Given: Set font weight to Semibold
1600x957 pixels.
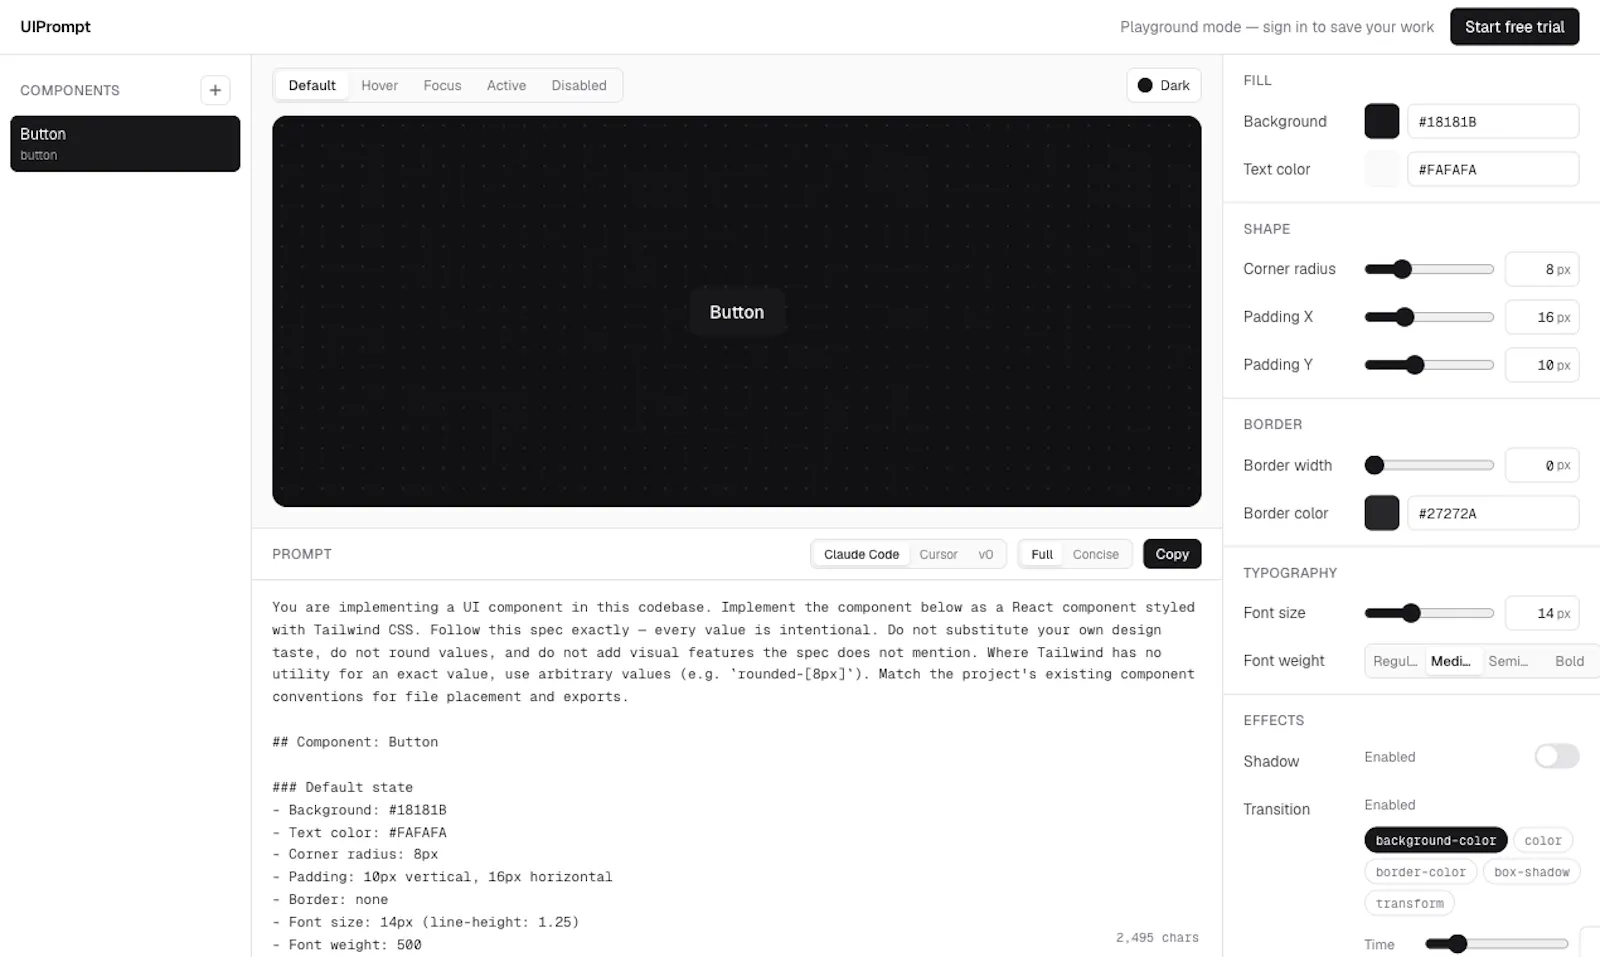Looking at the screenshot, I should click(x=1508, y=661).
